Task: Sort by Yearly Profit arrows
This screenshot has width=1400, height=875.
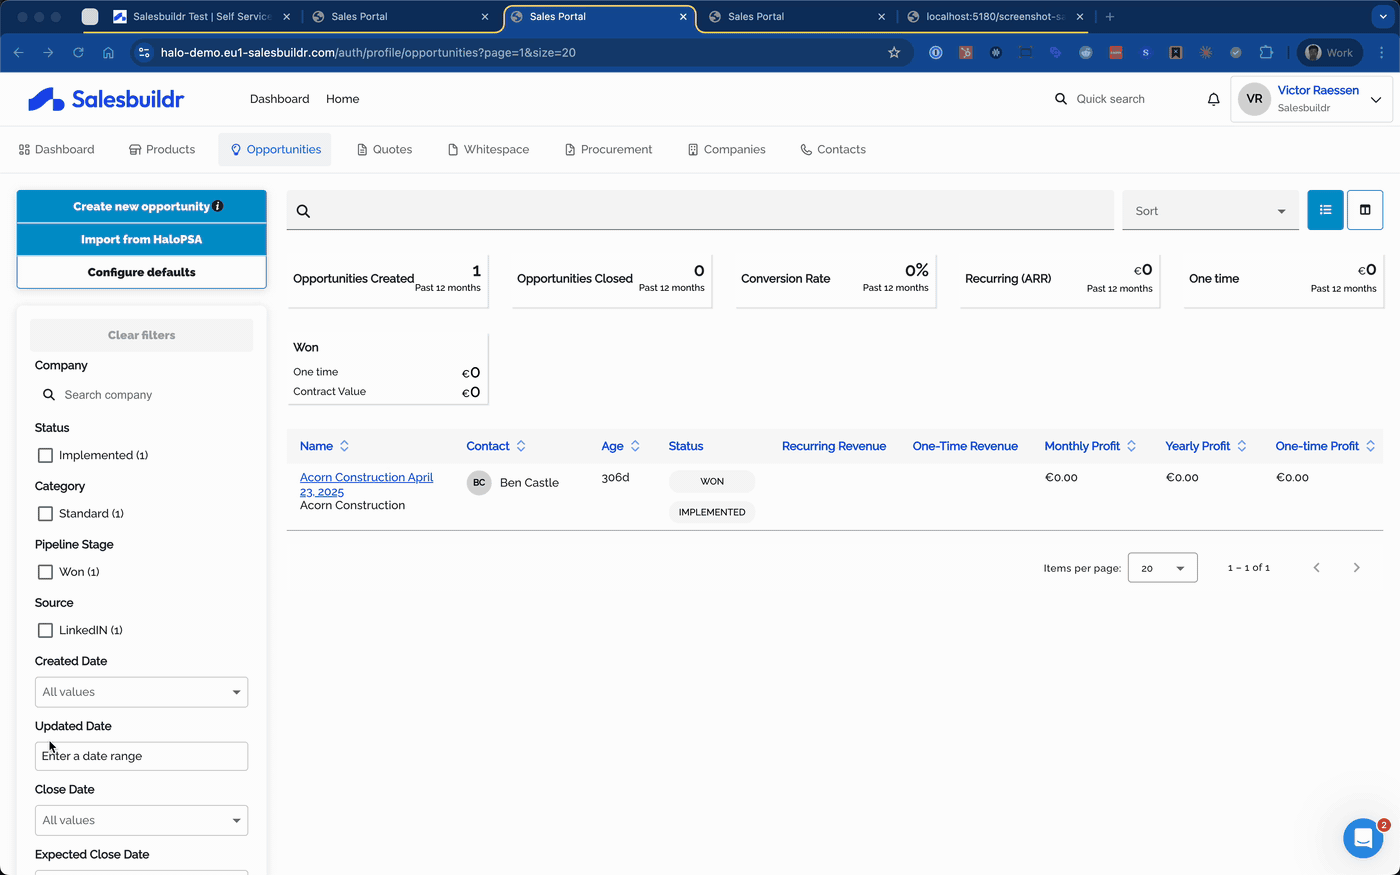Action: click(1242, 446)
